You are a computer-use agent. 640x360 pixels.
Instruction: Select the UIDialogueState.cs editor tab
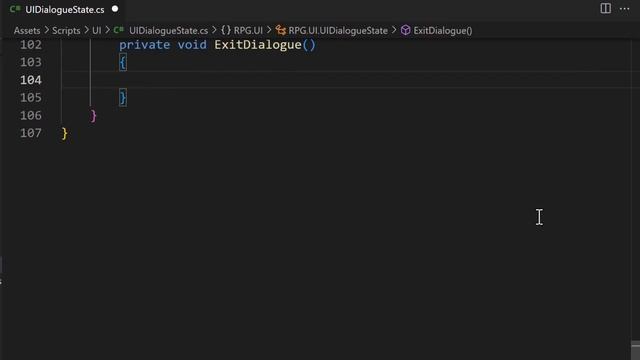click(64, 9)
